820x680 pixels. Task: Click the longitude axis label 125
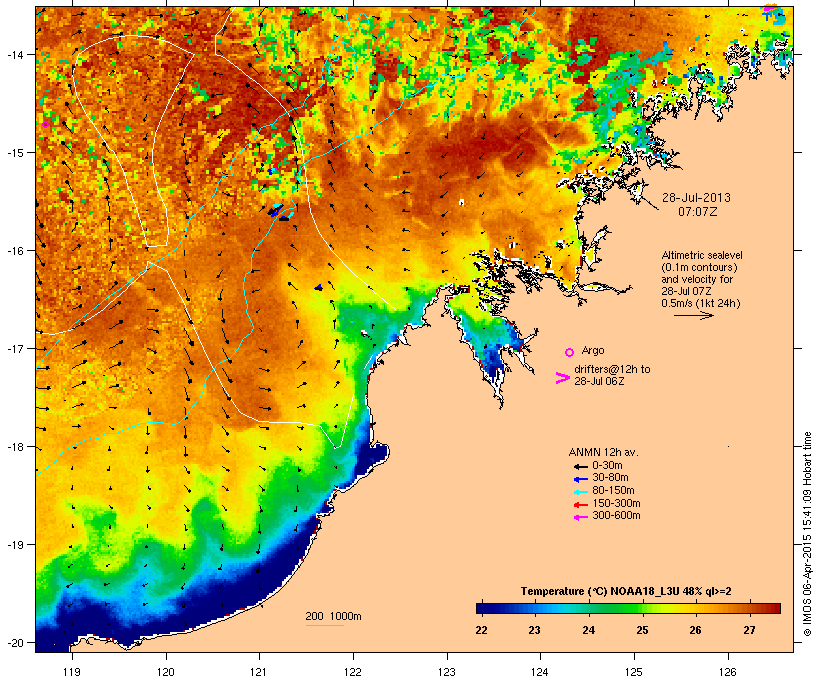point(634,672)
